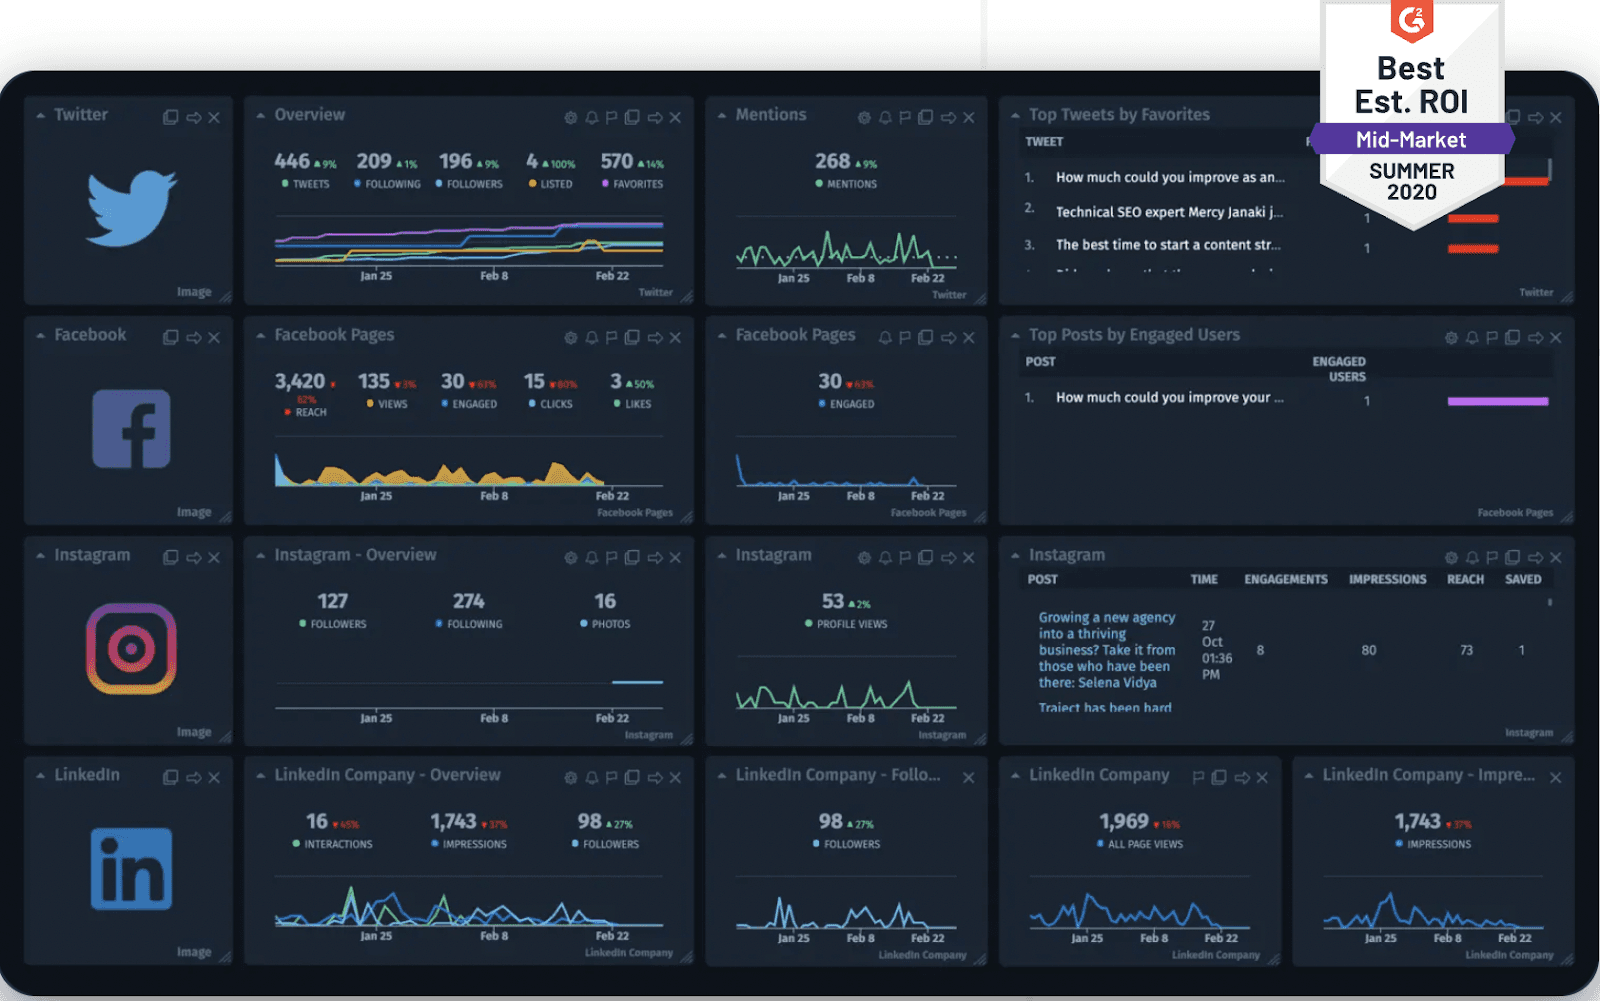Image resolution: width=1600 pixels, height=1001 pixels.
Task: Open tweet 'How much could you improve as an...'
Action: click(1170, 177)
